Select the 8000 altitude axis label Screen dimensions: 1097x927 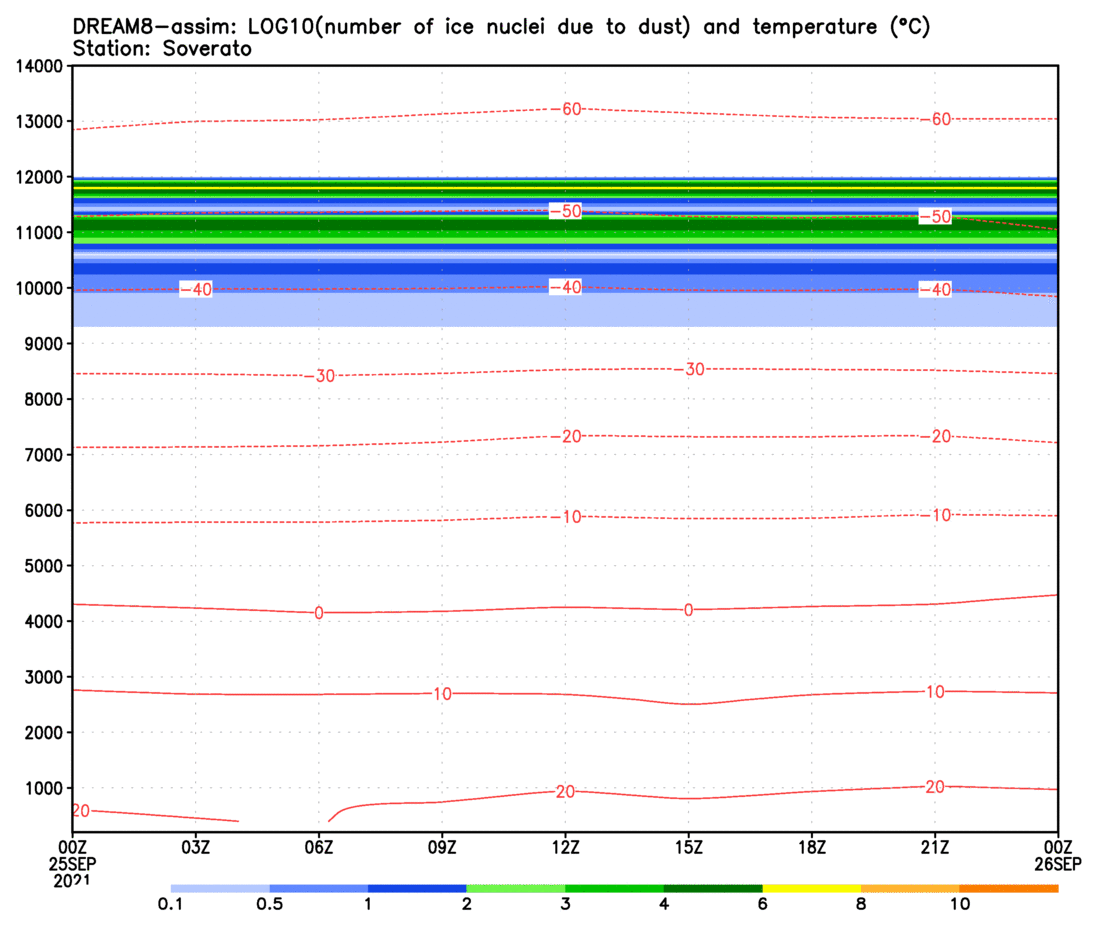[x=43, y=399]
